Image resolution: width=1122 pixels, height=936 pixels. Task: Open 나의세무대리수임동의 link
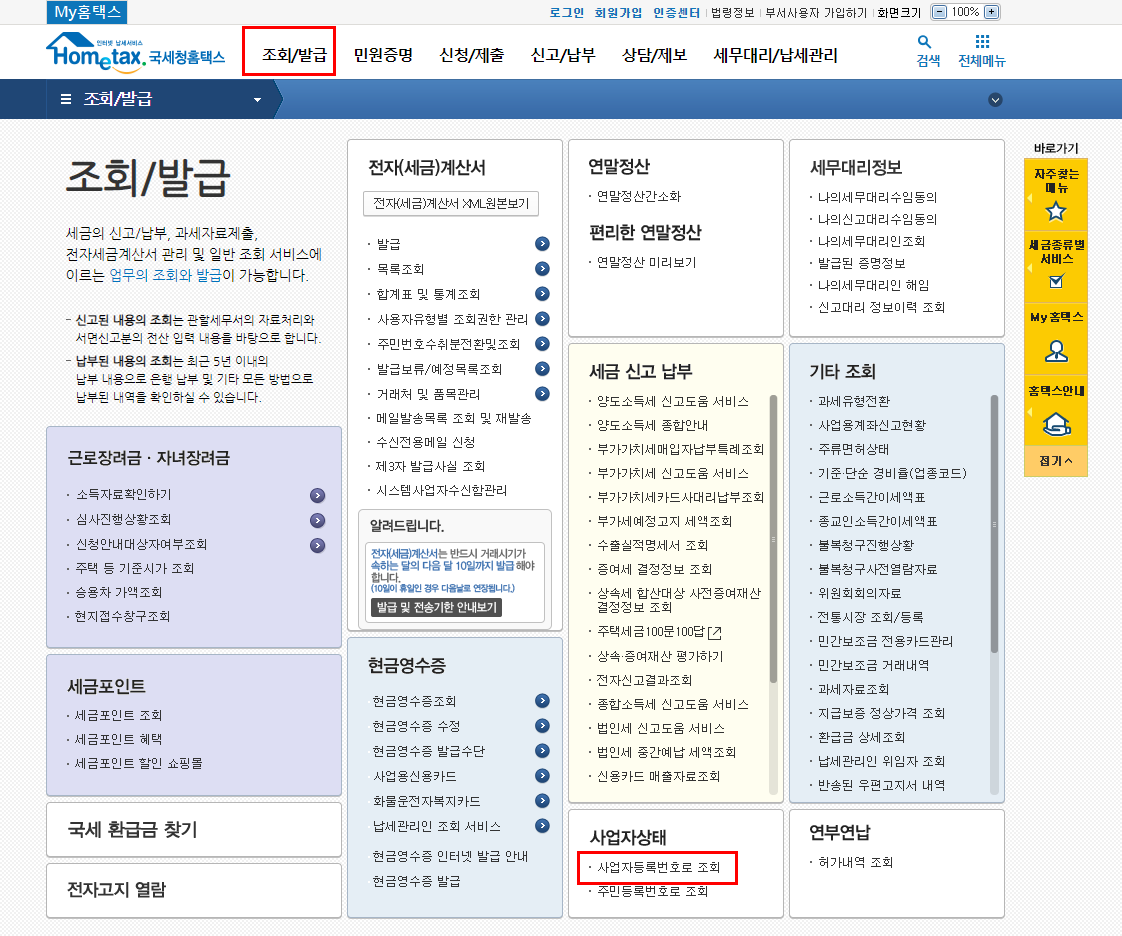point(877,197)
